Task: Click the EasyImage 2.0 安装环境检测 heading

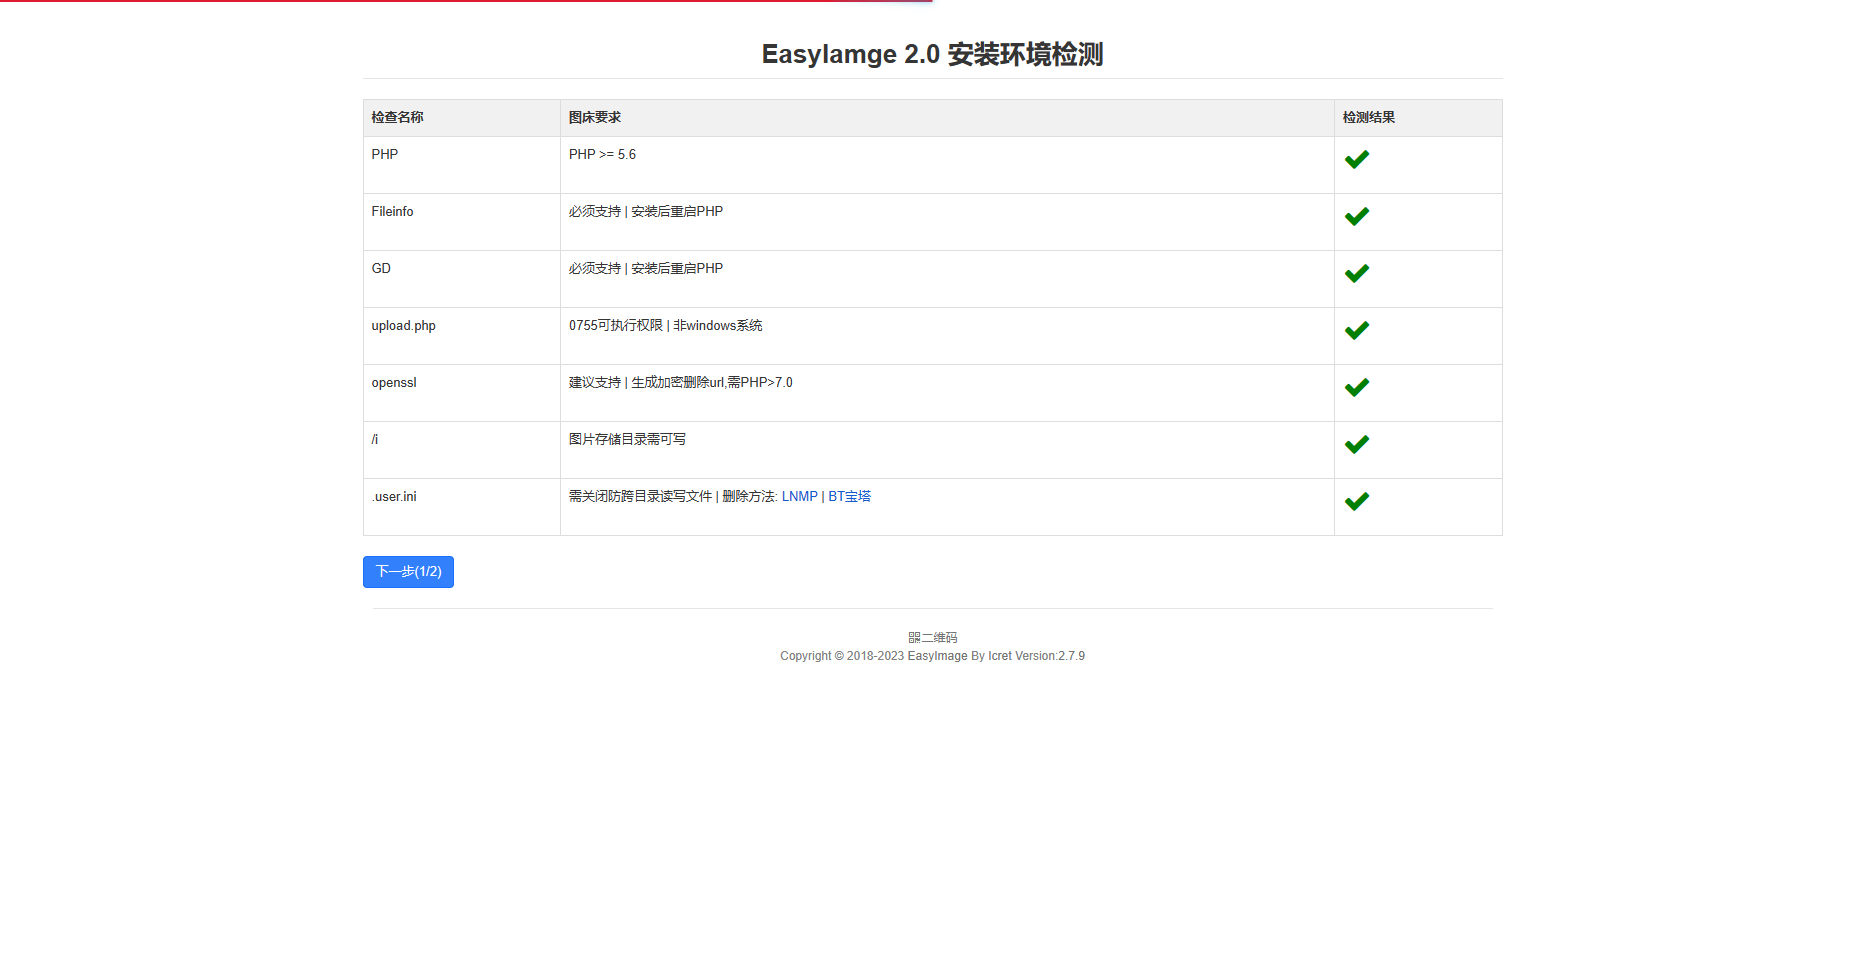Action: 932,54
